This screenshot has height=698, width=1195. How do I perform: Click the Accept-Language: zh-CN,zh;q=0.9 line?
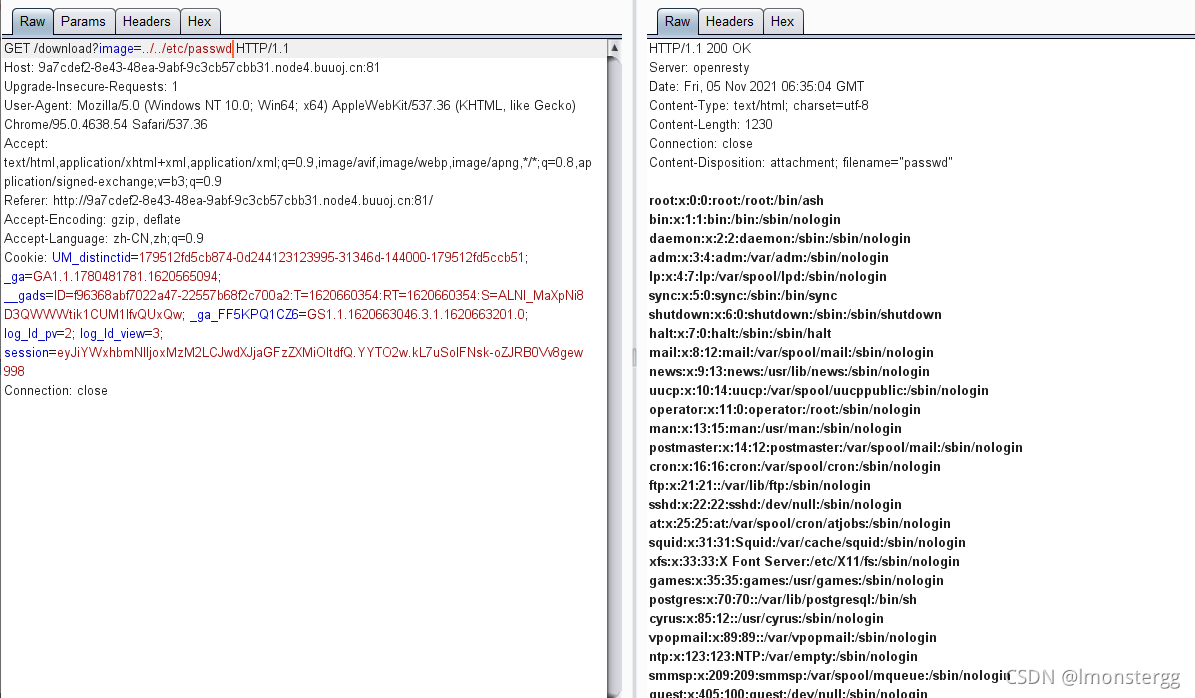pyautogui.click(x=104, y=239)
